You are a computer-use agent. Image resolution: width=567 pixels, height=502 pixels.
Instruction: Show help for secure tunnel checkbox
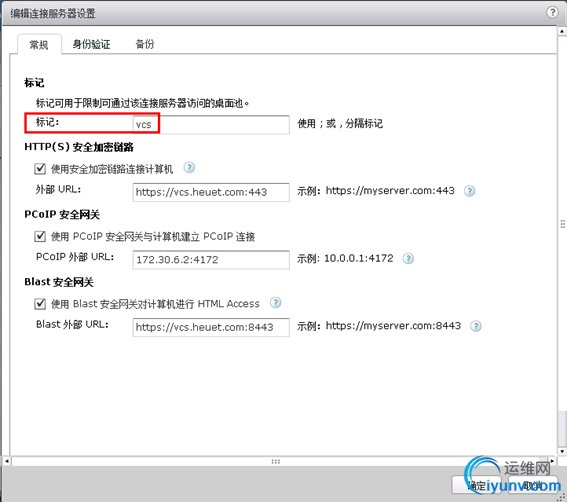point(189,168)
